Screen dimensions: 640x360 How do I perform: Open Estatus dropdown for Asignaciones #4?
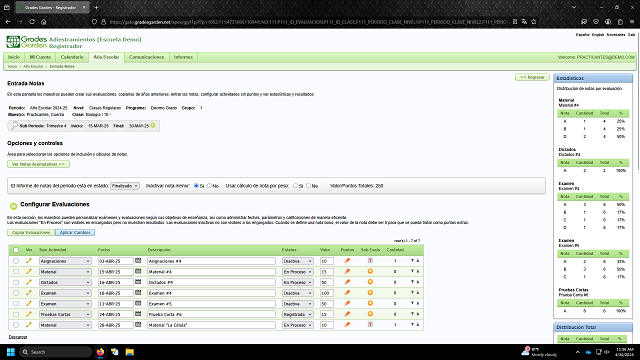[298, 261]
